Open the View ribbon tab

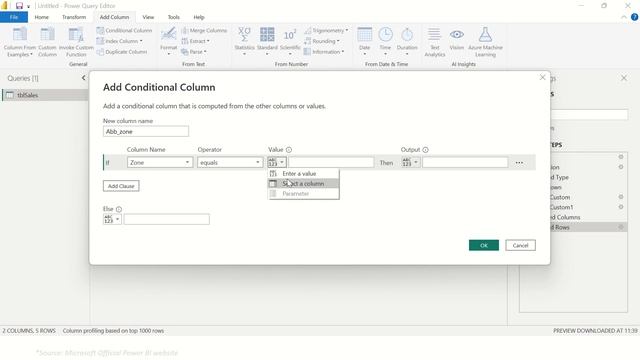point(148,17)
